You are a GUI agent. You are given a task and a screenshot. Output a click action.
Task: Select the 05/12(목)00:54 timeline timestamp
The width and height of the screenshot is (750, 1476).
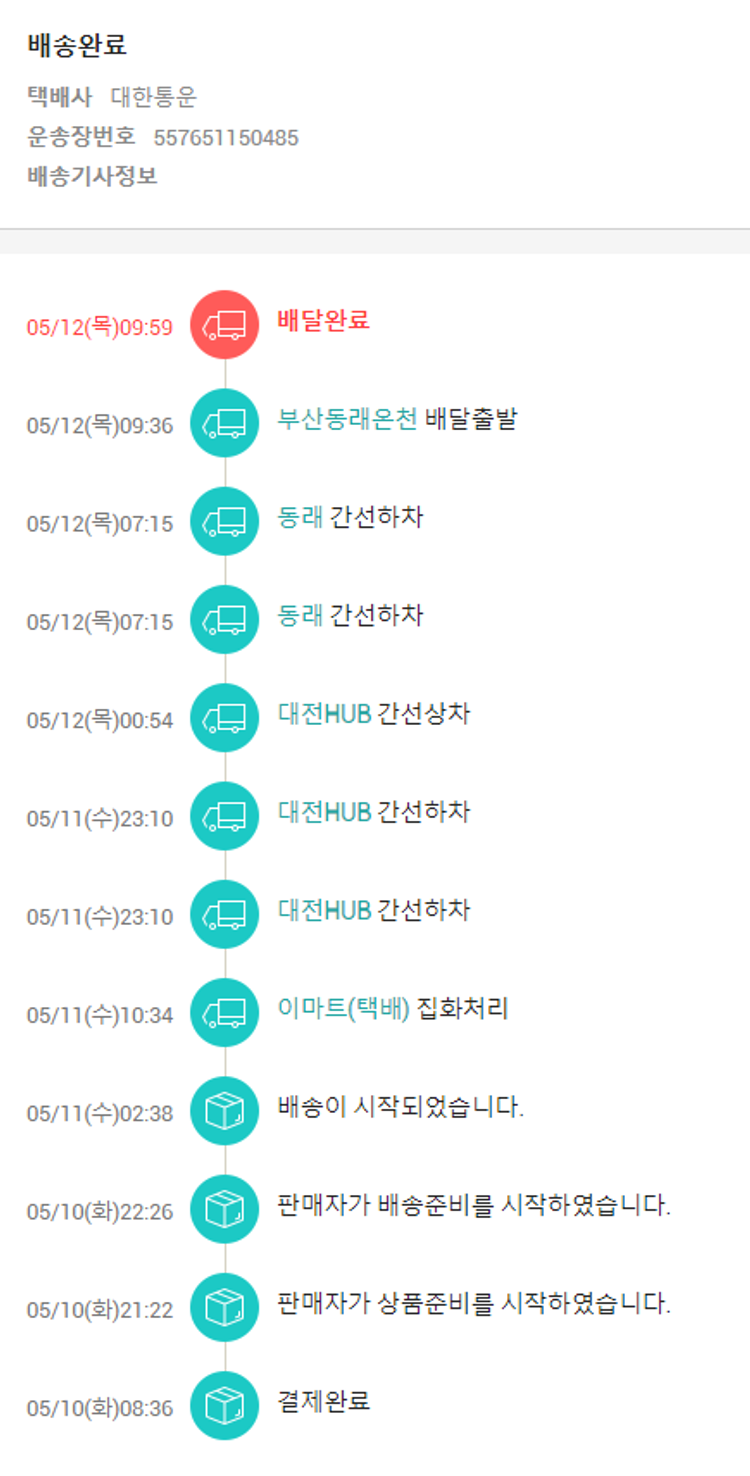click(100, 721)
